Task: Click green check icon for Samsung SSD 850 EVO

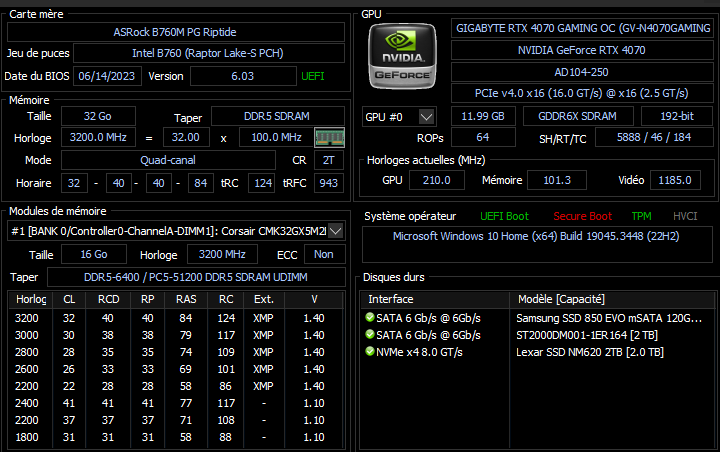Action: 370,317
